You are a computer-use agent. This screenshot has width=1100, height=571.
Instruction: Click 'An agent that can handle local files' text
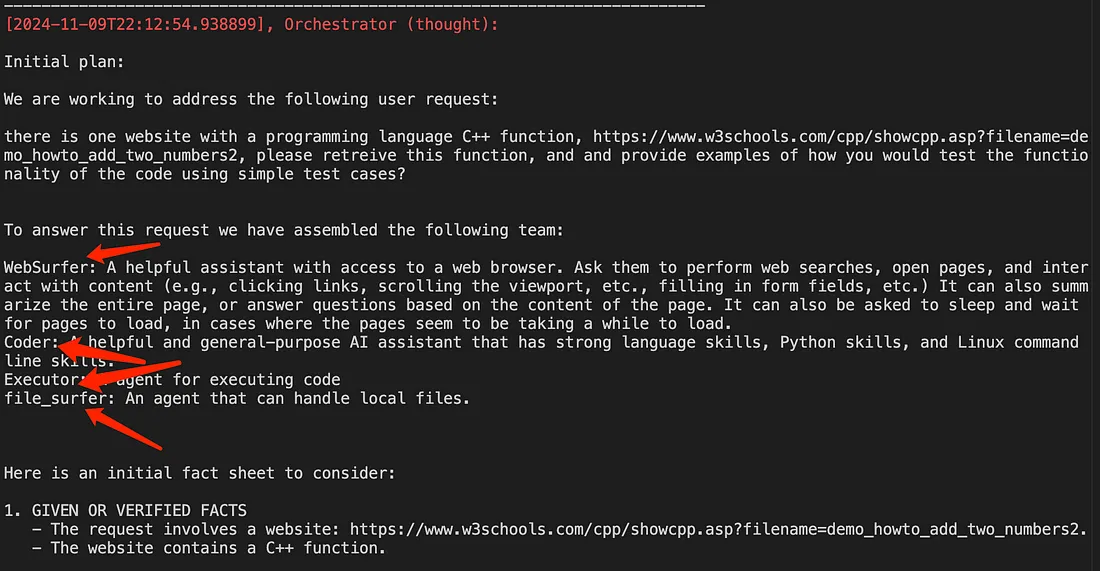(x=297, y=398)
